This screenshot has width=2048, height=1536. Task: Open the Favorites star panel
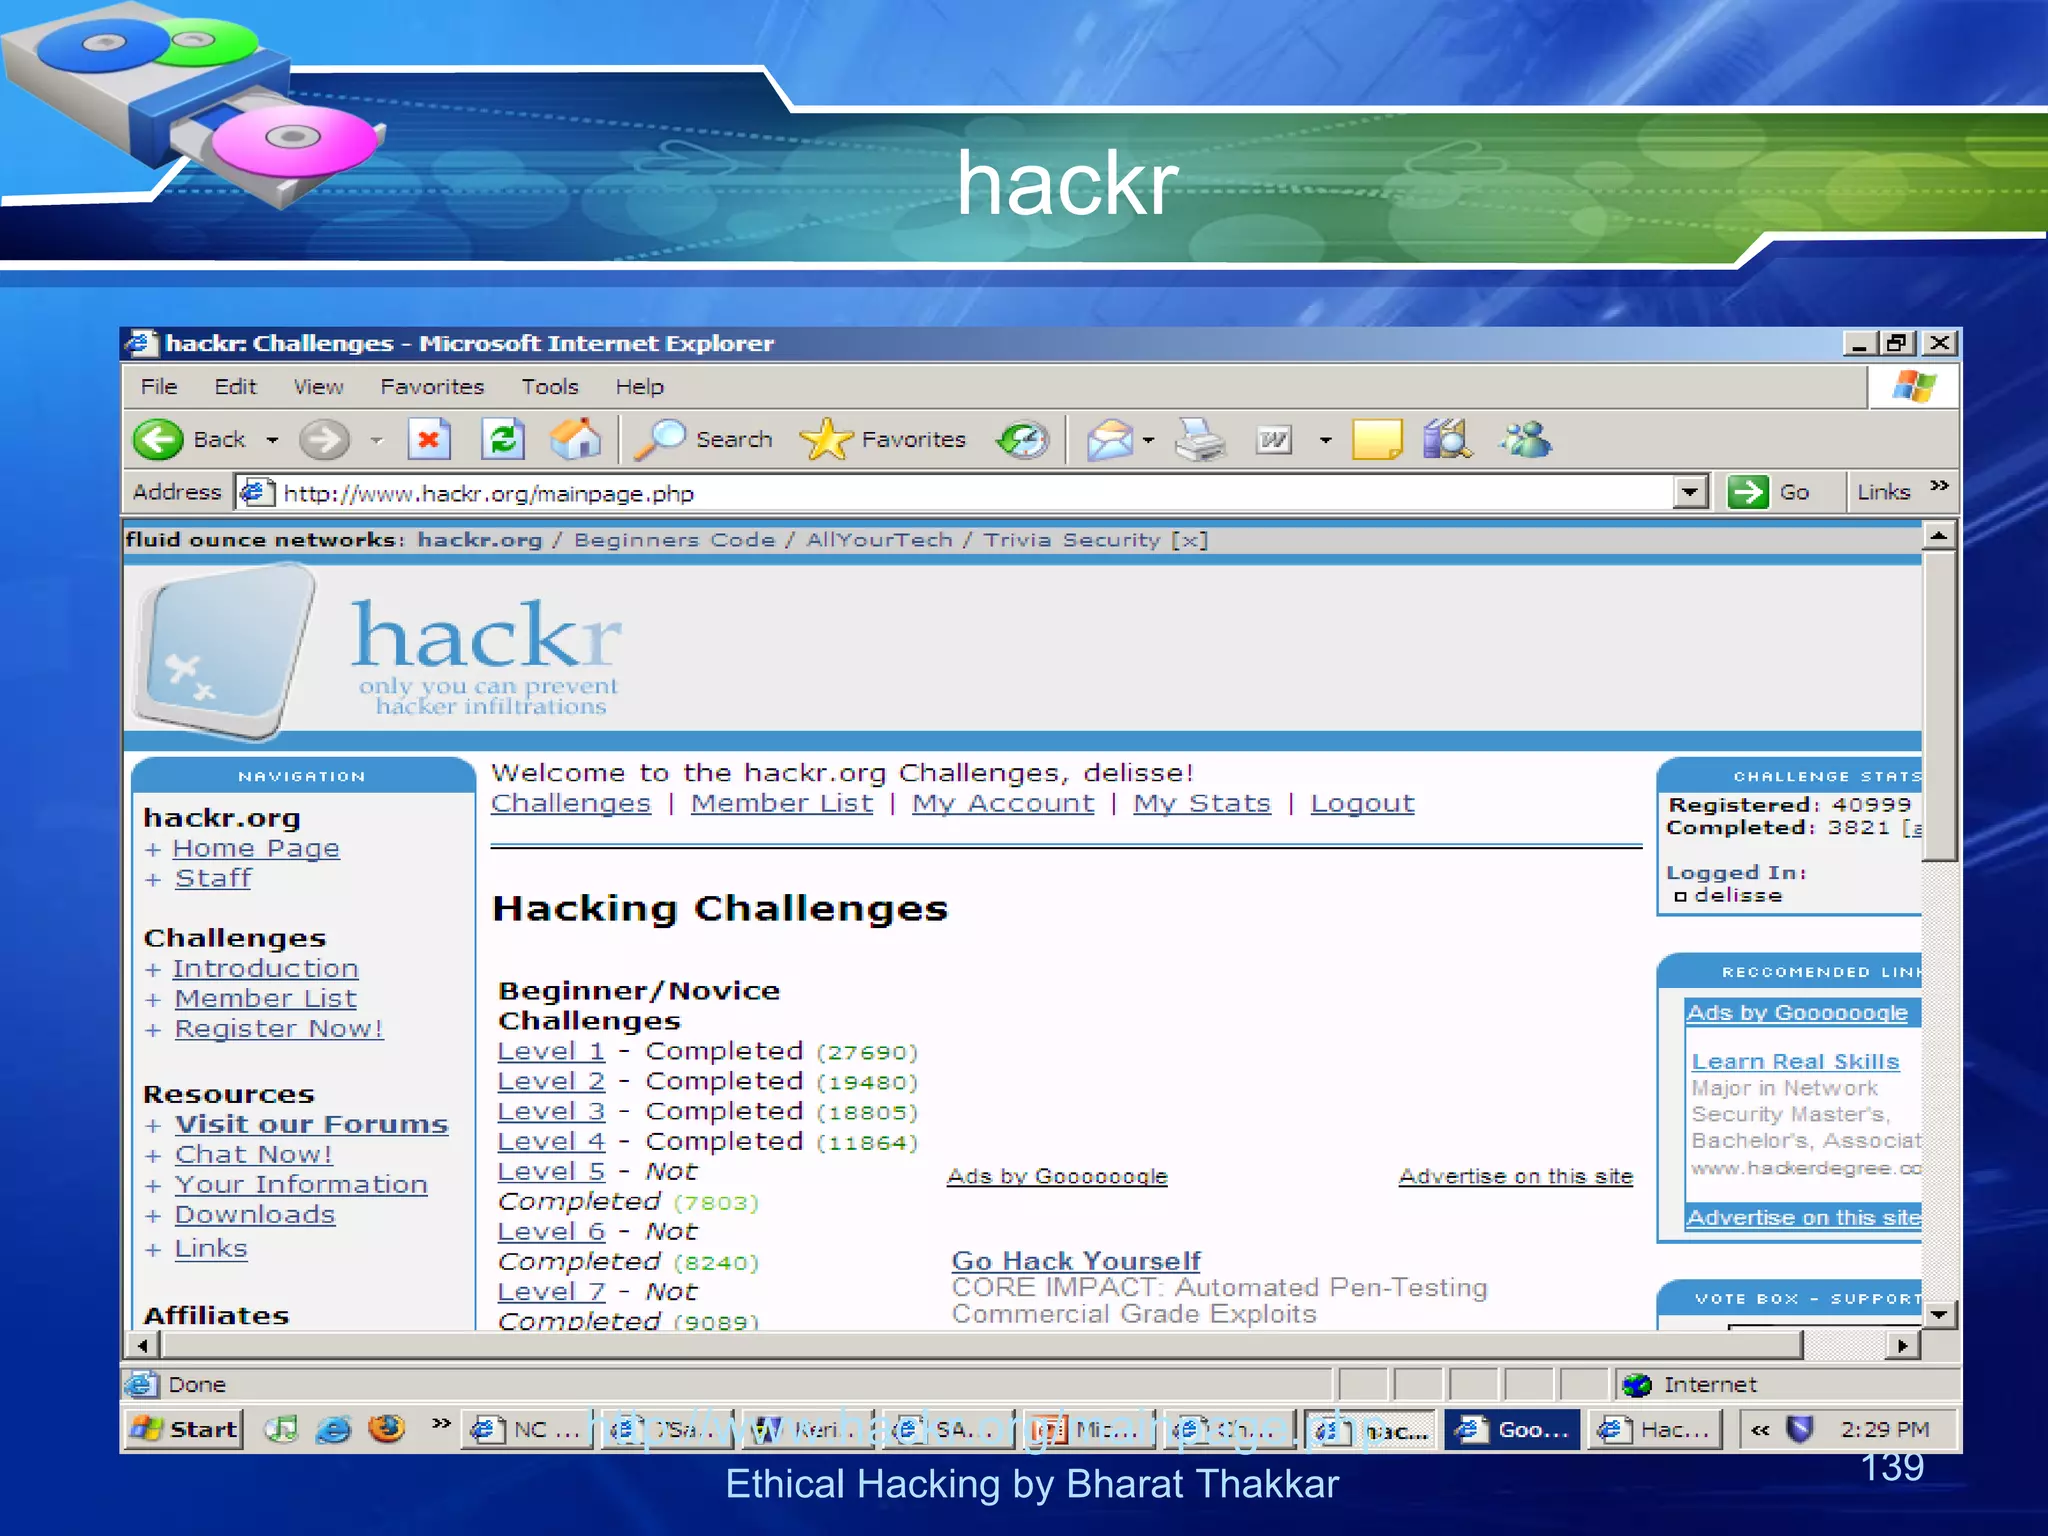828,440
